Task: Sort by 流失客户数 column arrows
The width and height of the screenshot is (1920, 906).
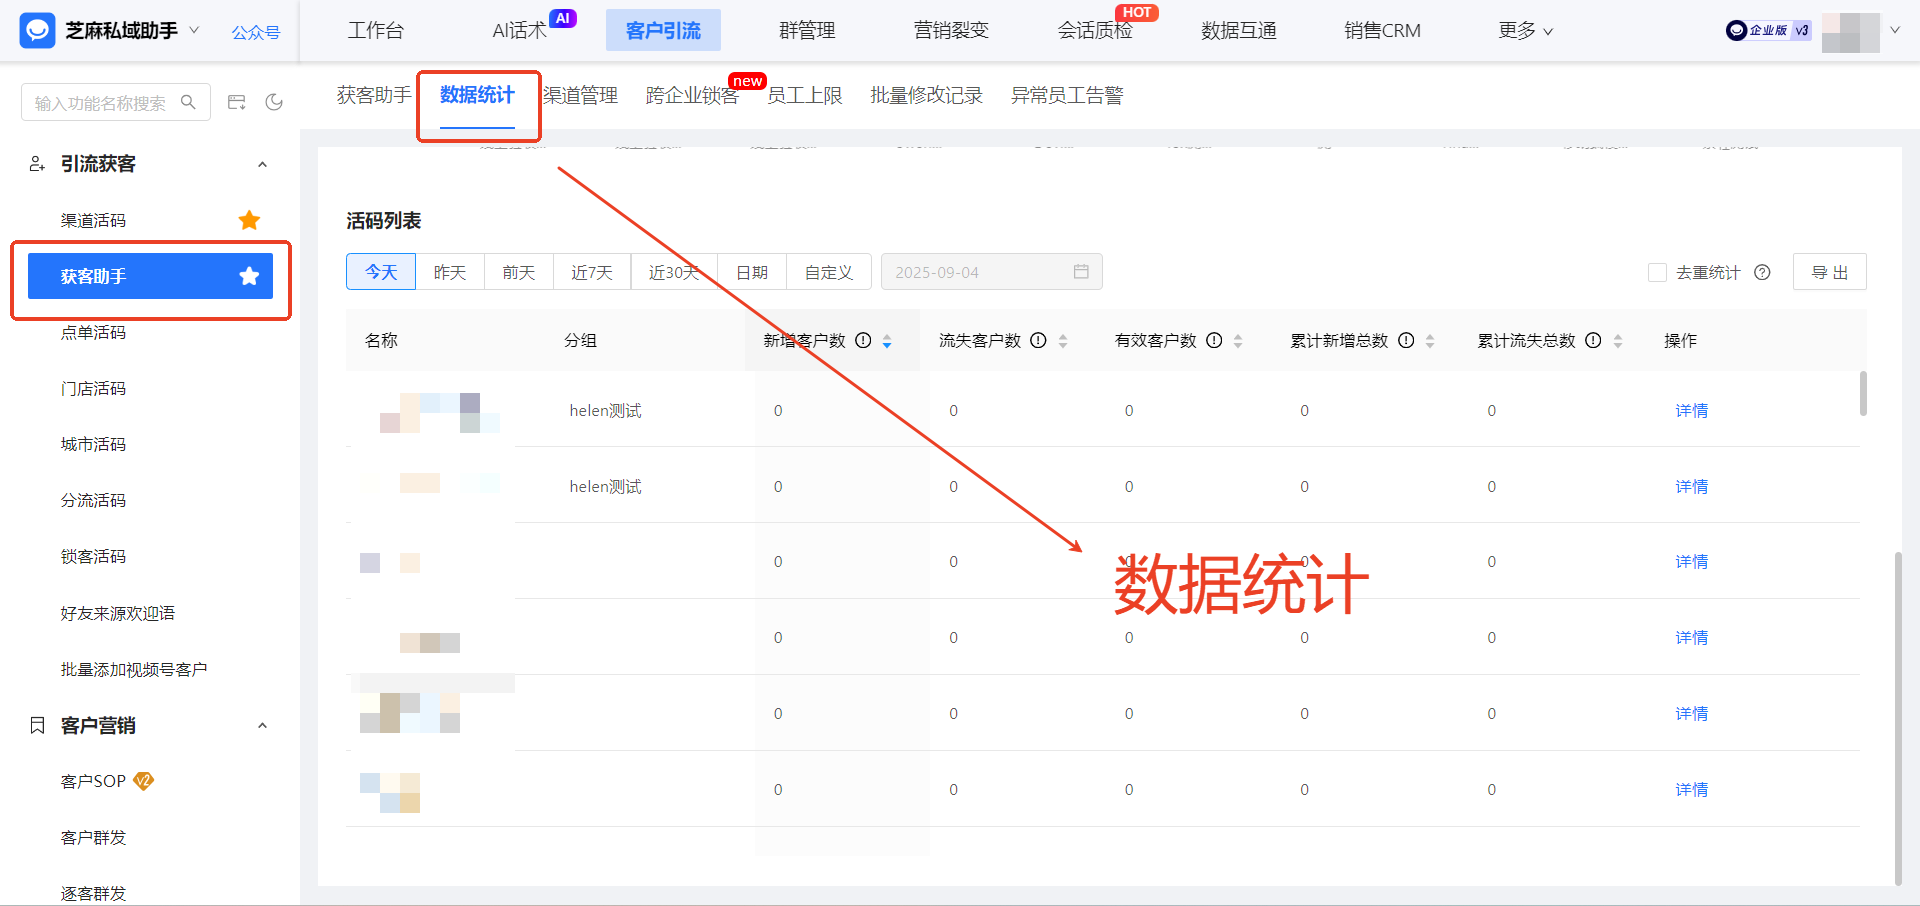Action: tap(1063, 341)
